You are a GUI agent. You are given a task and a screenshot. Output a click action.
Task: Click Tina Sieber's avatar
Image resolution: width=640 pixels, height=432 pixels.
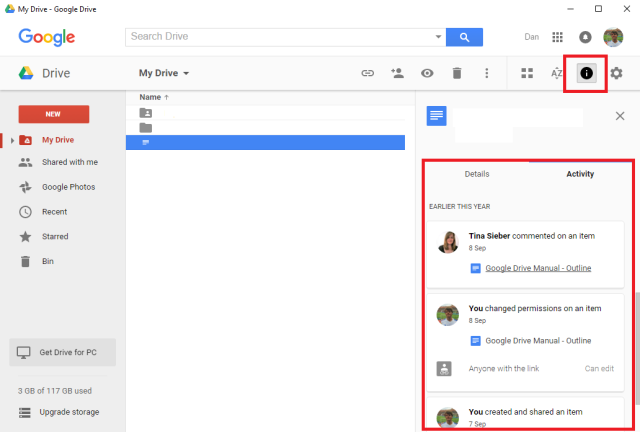coord(448,242)
